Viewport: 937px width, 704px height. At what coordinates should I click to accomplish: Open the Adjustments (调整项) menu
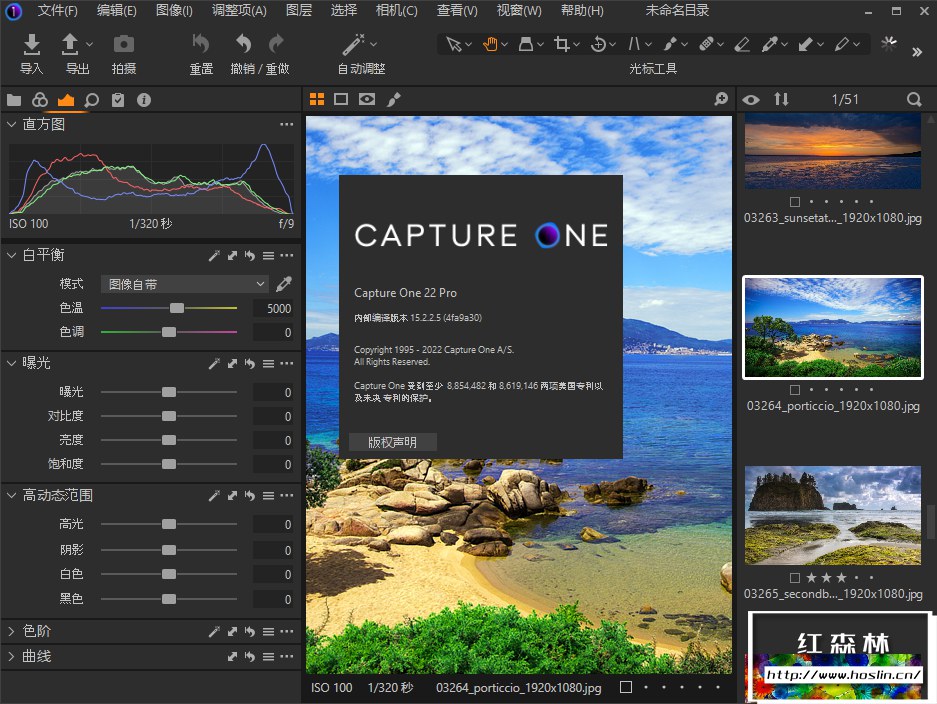(x=239, y=11)
